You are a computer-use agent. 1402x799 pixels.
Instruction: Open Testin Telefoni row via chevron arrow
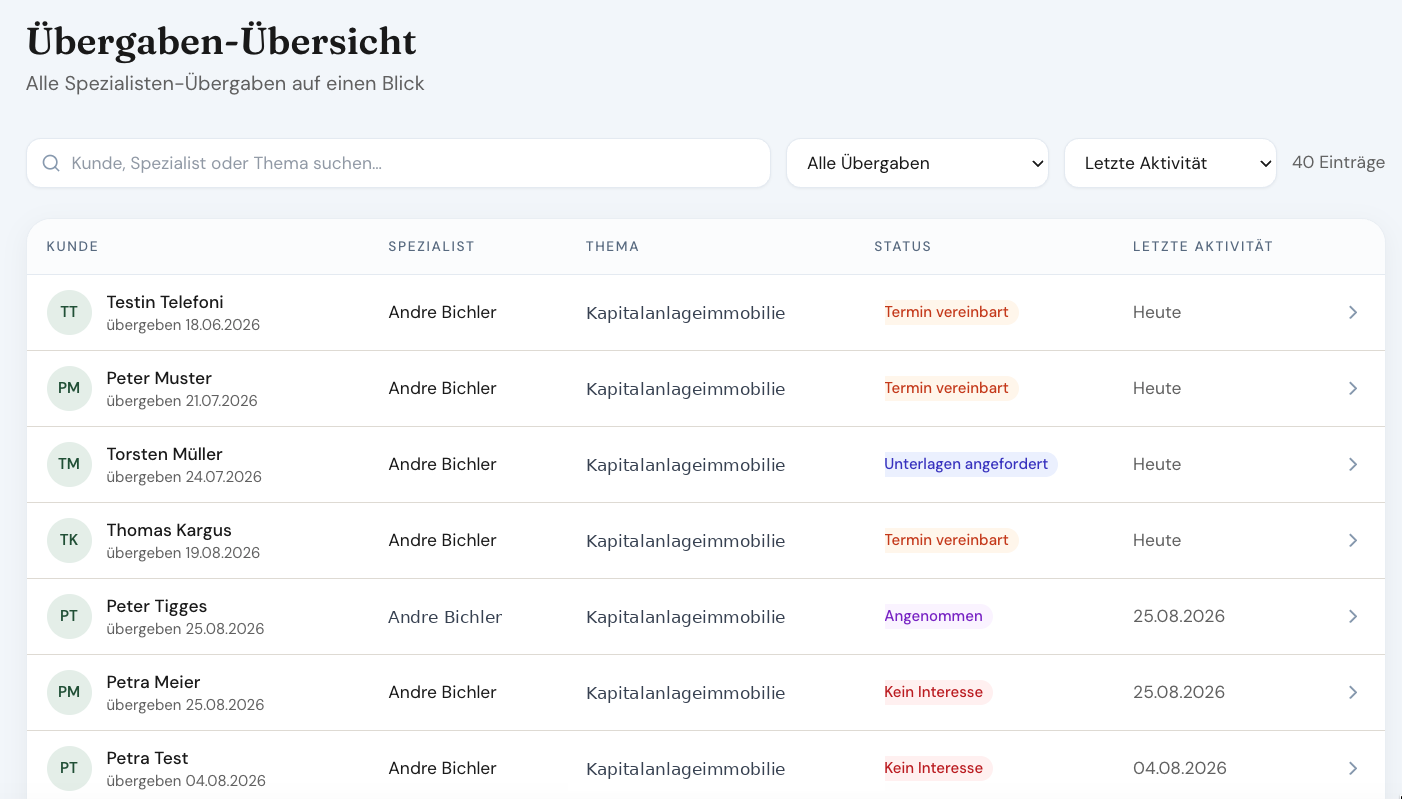click(x=1353, y=312)
